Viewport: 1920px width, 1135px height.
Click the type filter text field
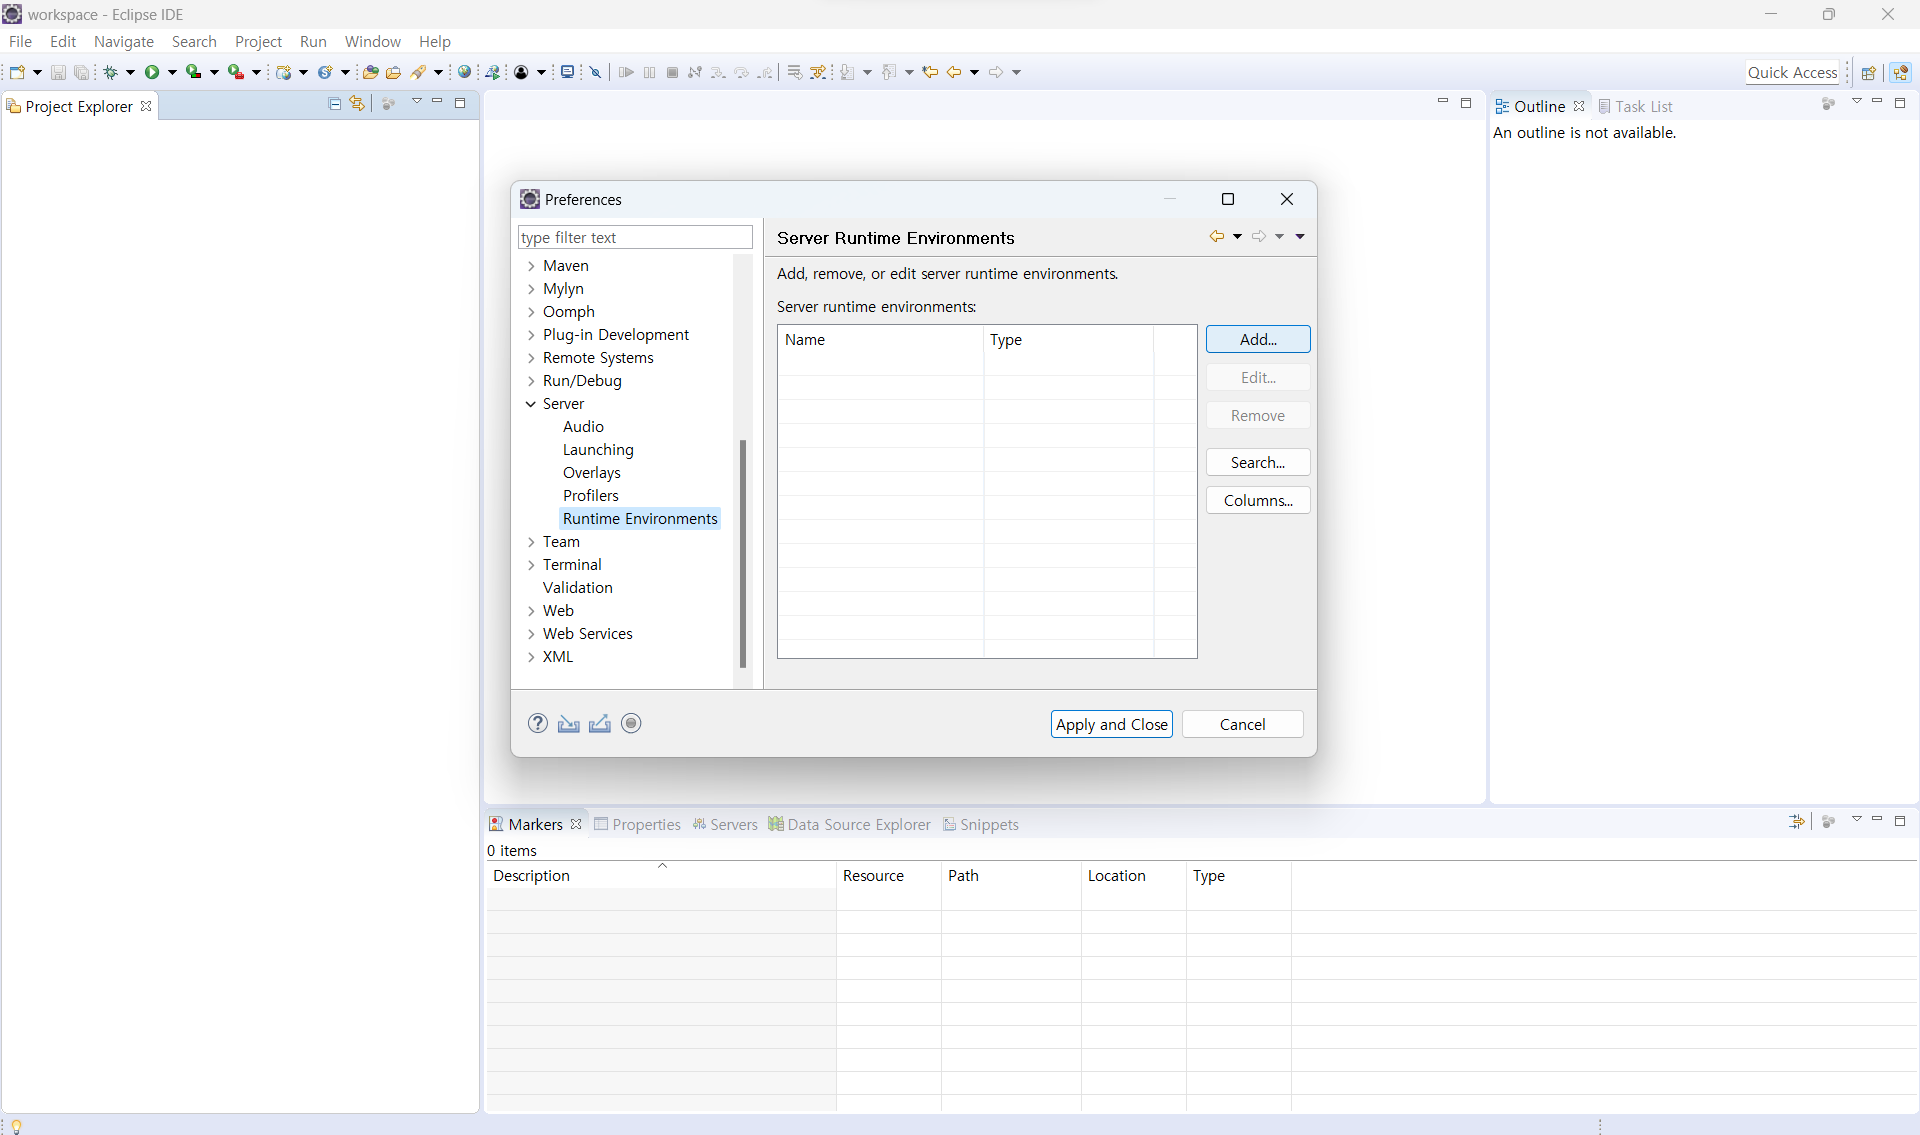[x=635, y=237]
